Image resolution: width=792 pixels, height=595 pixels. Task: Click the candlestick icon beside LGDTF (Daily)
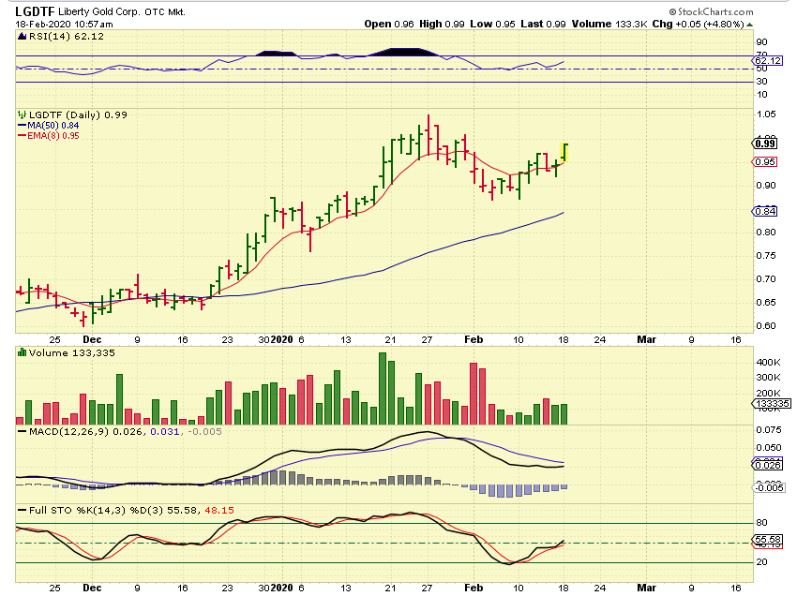[x=22, y=115]
